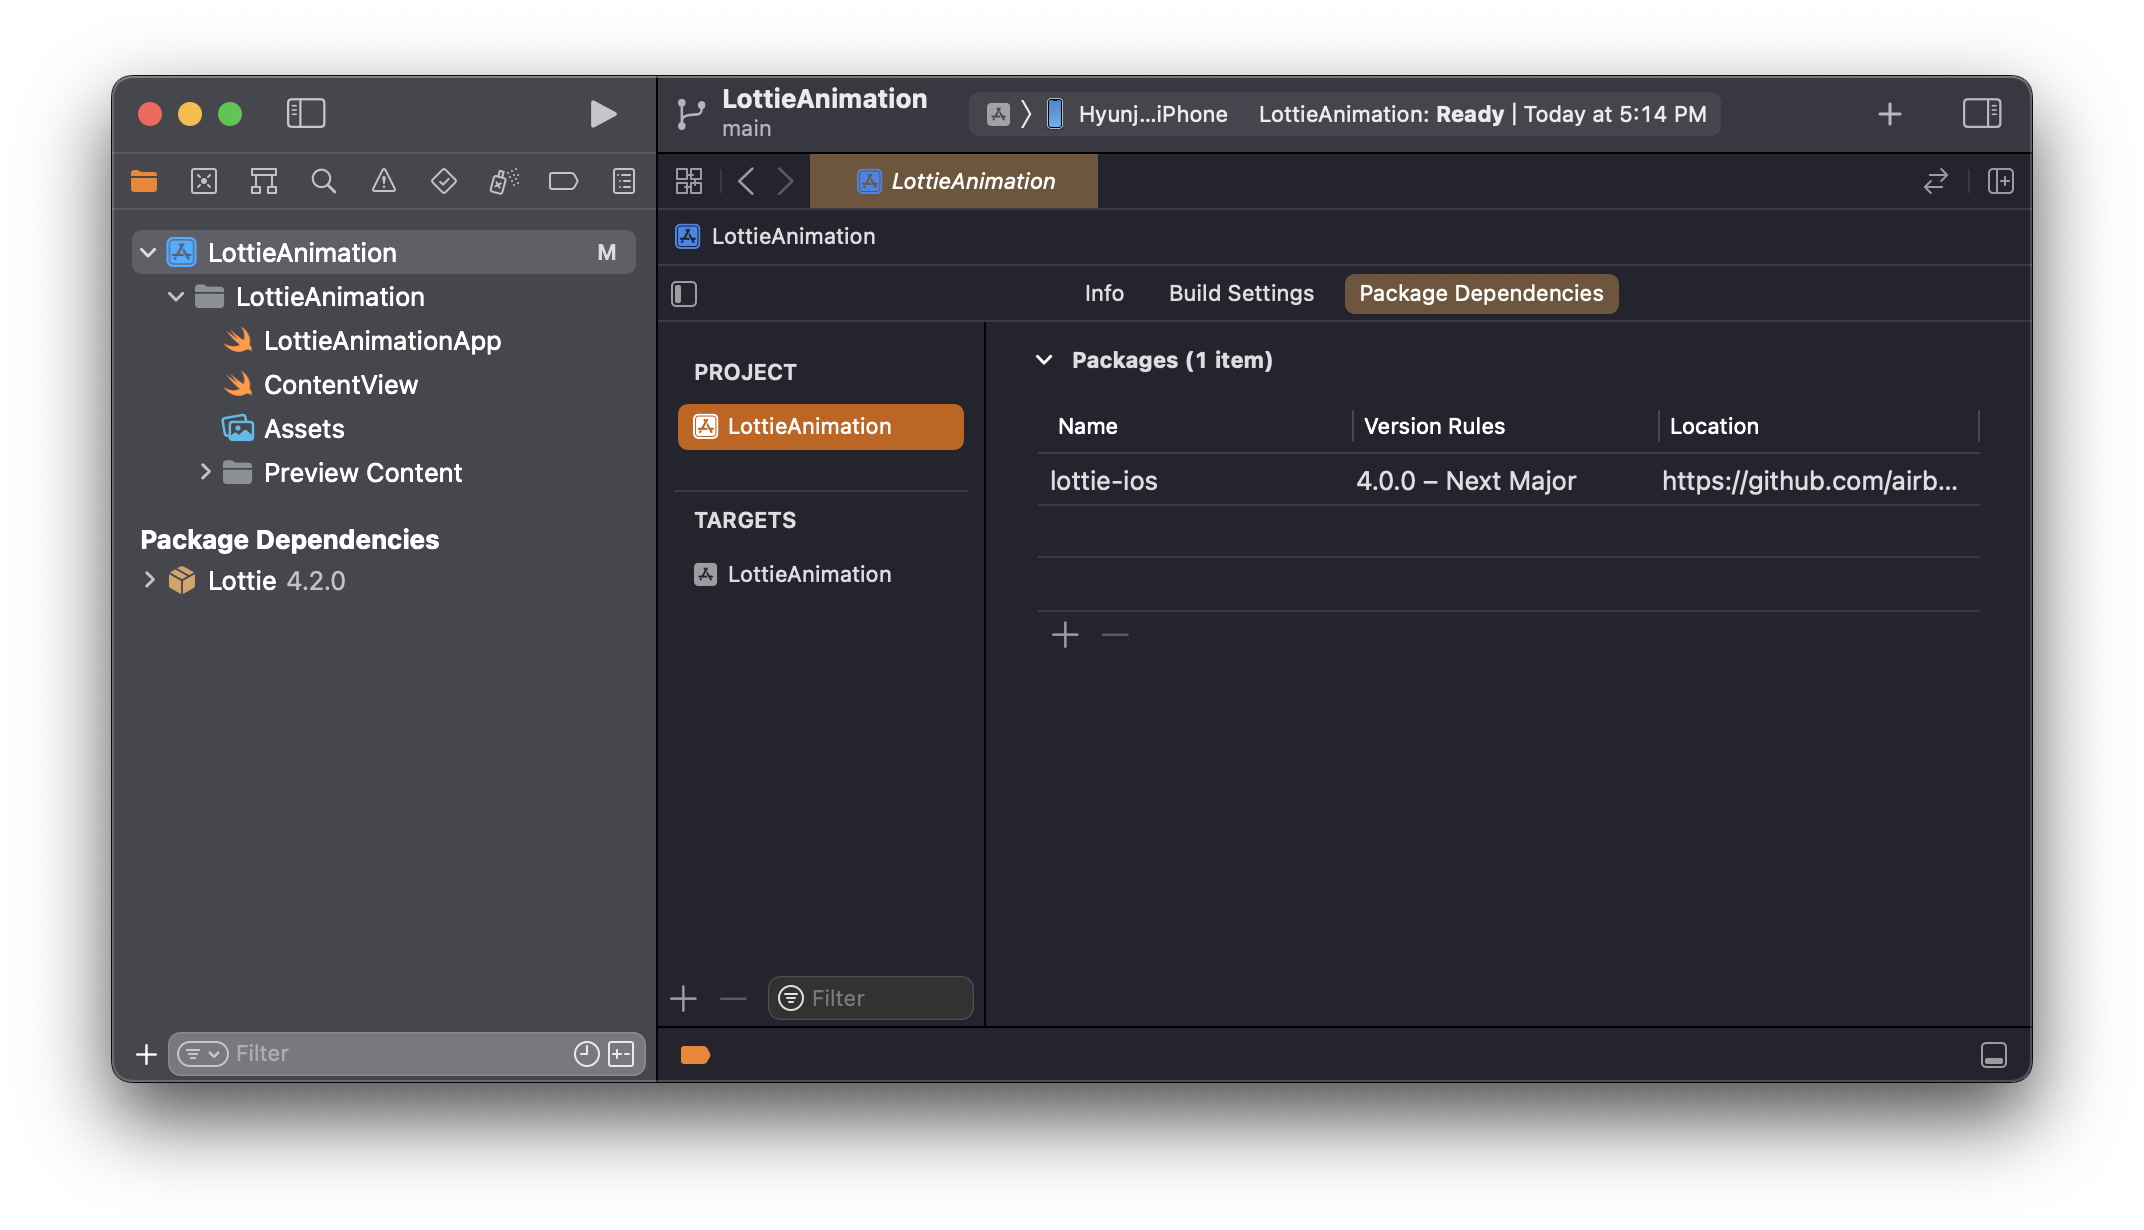
Task: Collapse the Packages section
Action: [x=1044, y=360]
